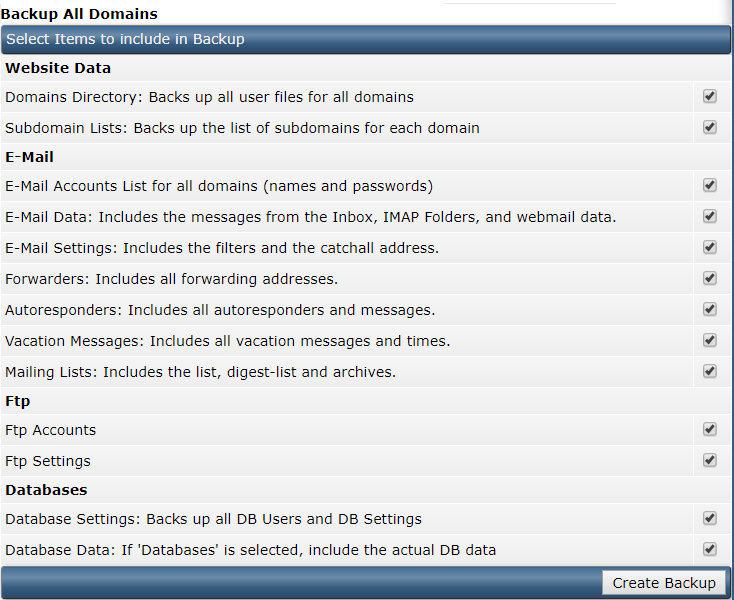Screen dimensions: 734x600
Task: Toggle the Subdomain Lists checkbox
Action: pos(710,127)
